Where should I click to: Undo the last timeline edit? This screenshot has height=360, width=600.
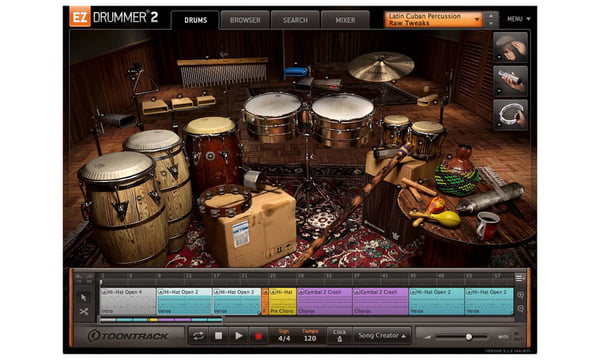tap(79, 277)
